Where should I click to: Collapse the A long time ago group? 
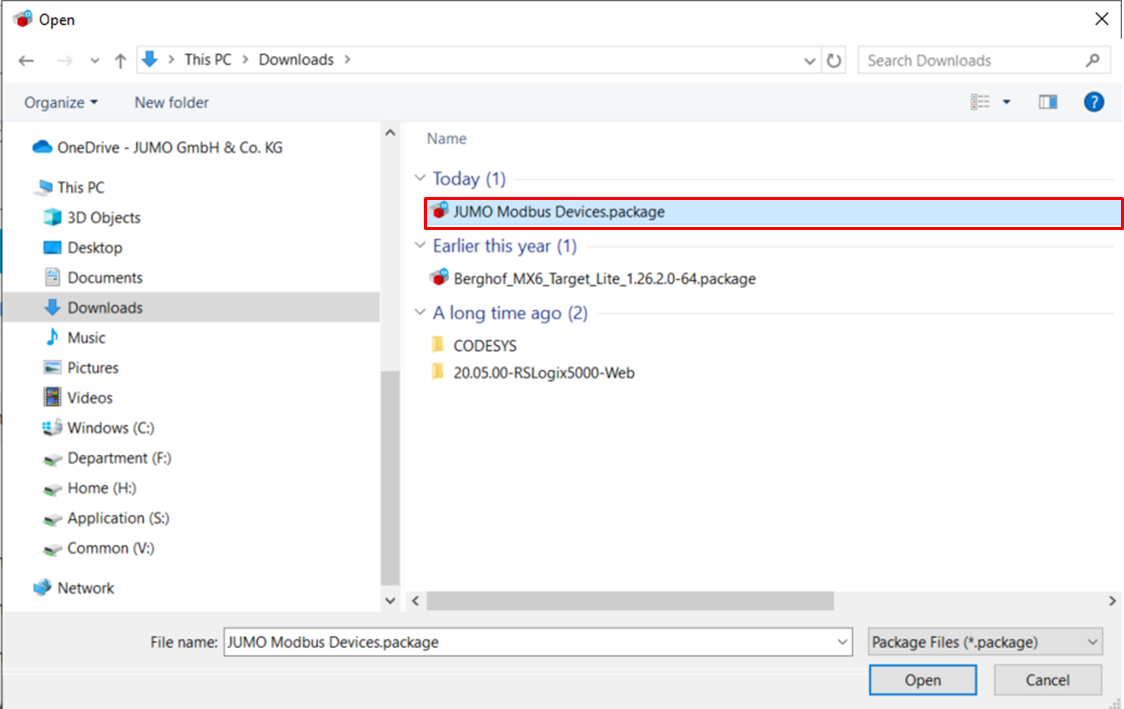[420, 313]
